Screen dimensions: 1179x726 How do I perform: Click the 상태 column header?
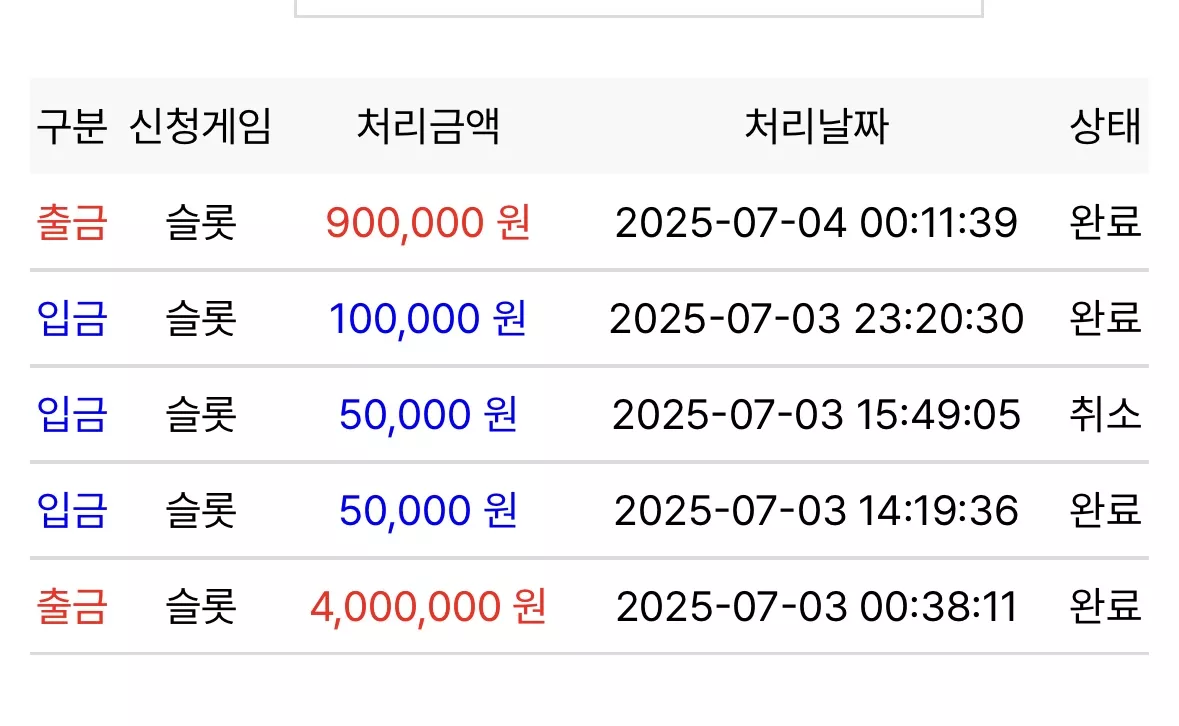[1105, 126]
